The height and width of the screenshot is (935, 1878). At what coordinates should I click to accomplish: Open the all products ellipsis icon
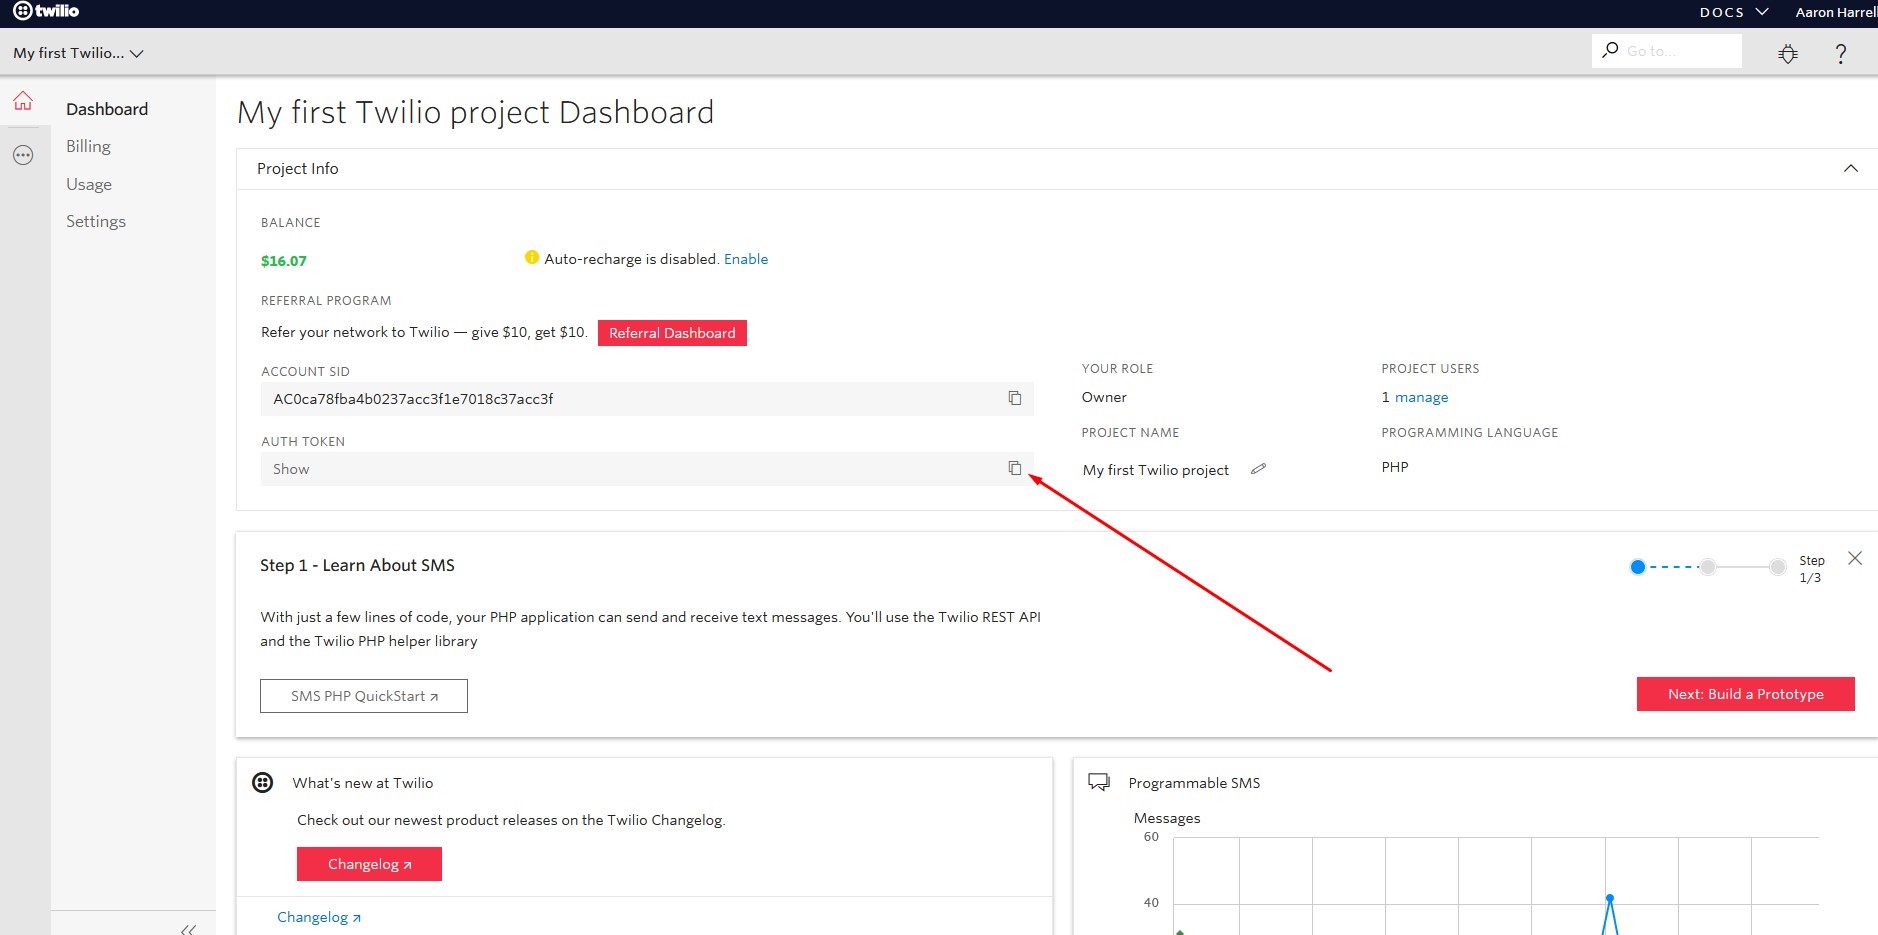tap(23, 155)
